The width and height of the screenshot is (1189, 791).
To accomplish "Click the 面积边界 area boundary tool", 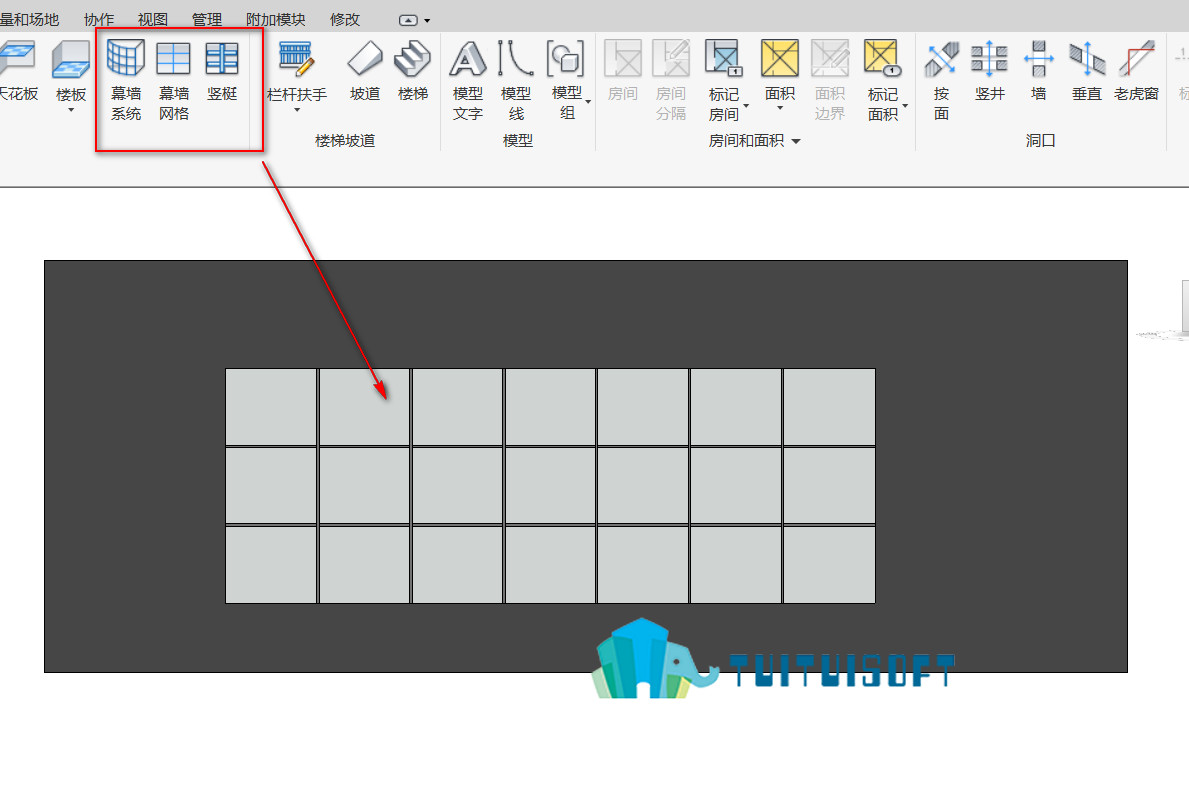I will [830, 80].
